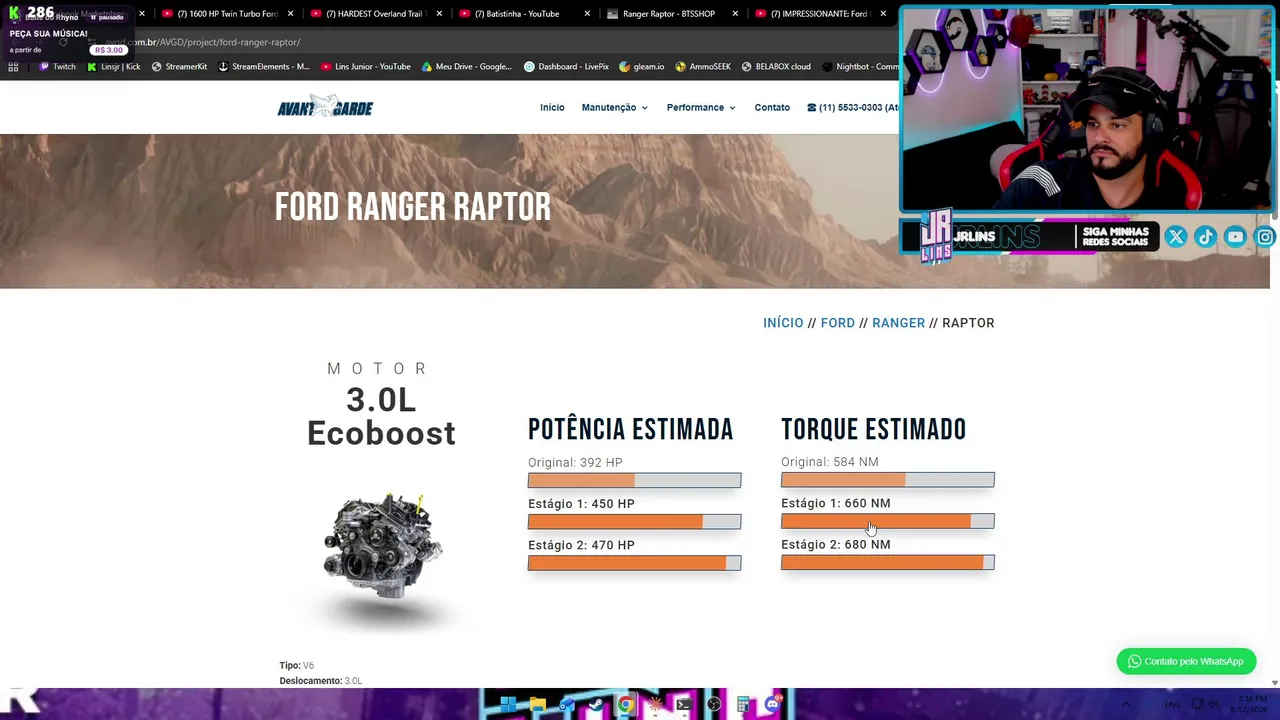
Task: Open the Contato navigation menu item
Action: (772, 107)
